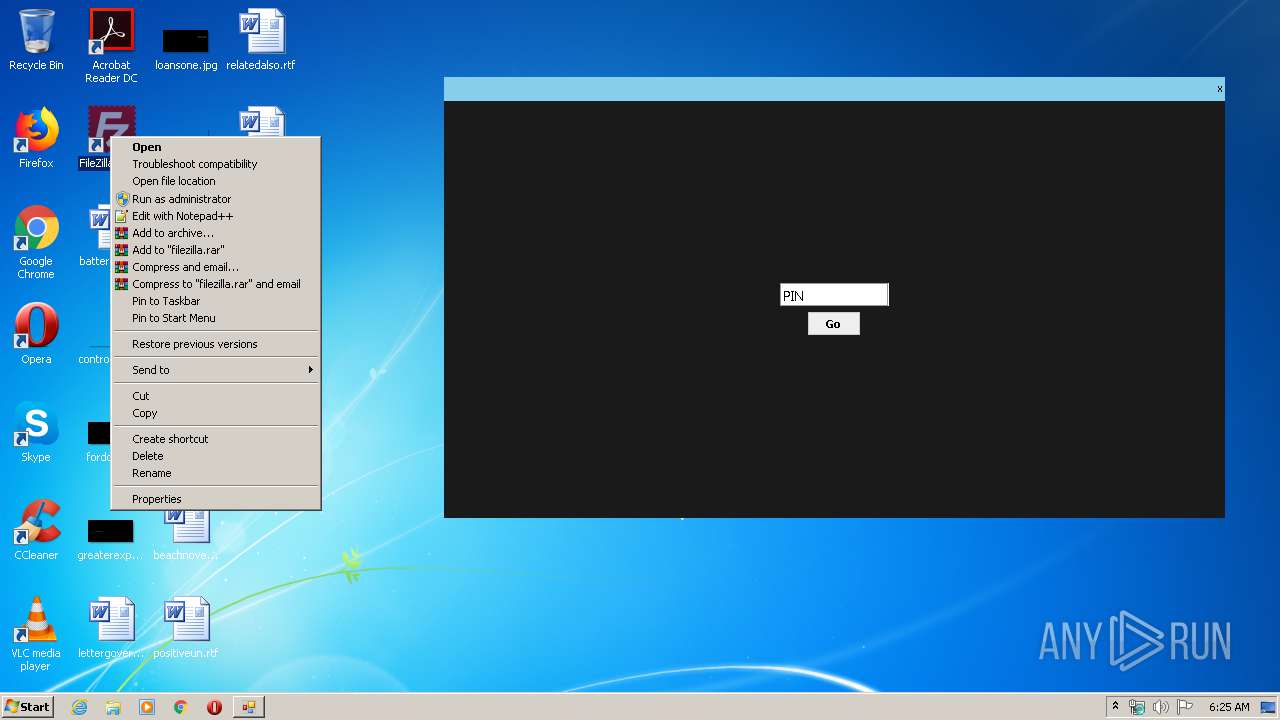Screen dimensions: 1280x720
Task: Choose Open file location
Action: point(216,181)
